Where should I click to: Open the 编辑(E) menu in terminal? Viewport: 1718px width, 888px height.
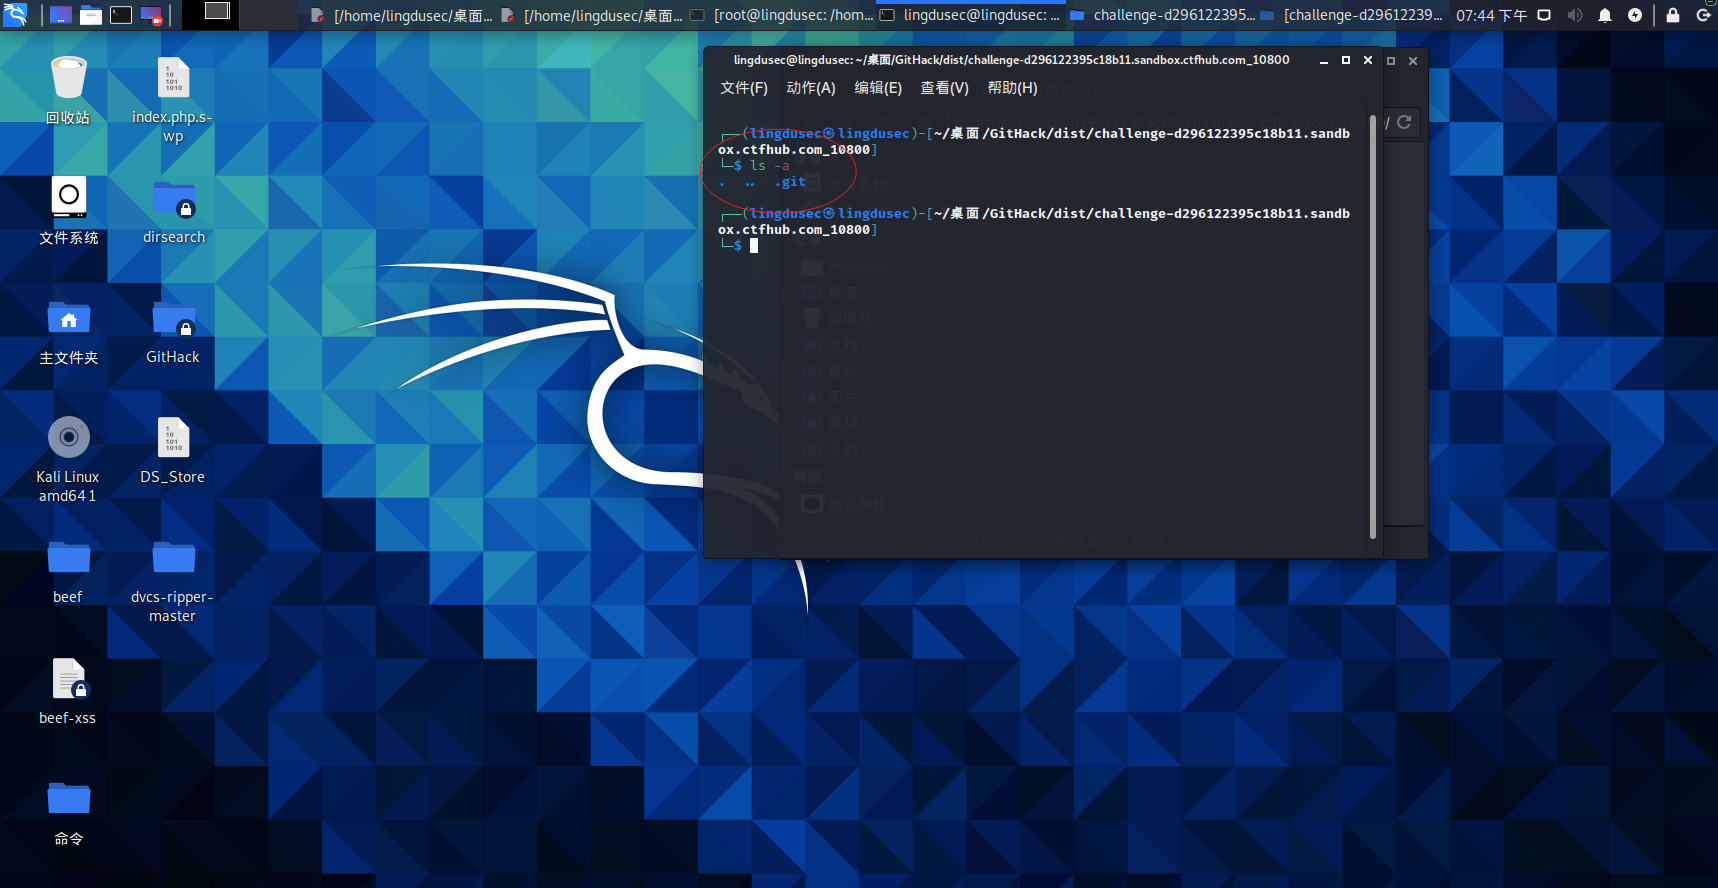(878, 88)
